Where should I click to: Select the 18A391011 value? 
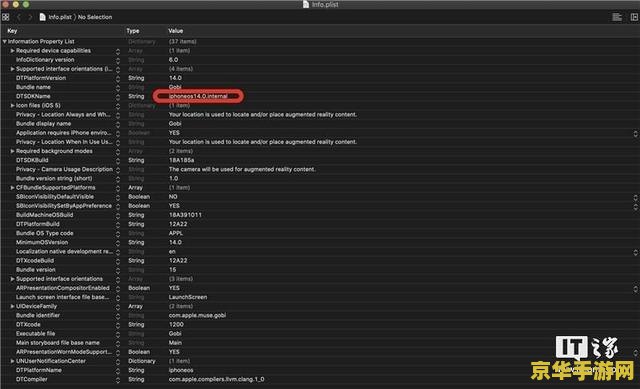(185, 215)
